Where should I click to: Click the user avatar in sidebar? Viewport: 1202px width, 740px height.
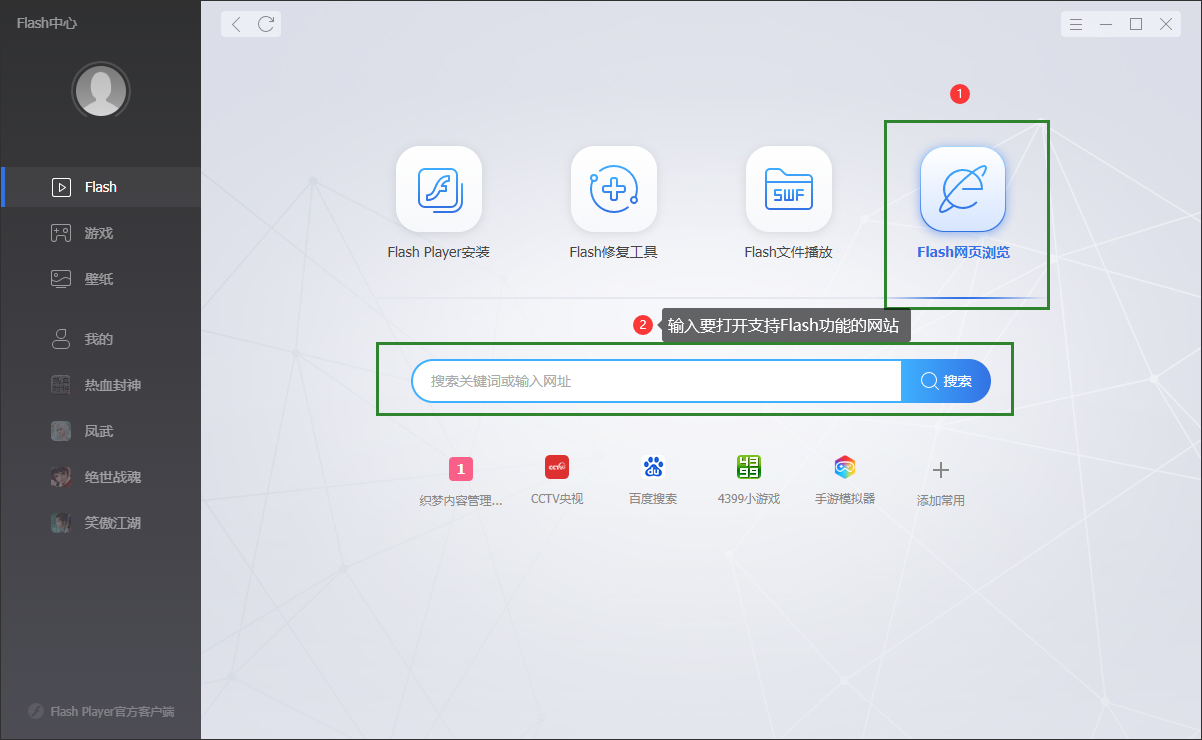(100, 92)
